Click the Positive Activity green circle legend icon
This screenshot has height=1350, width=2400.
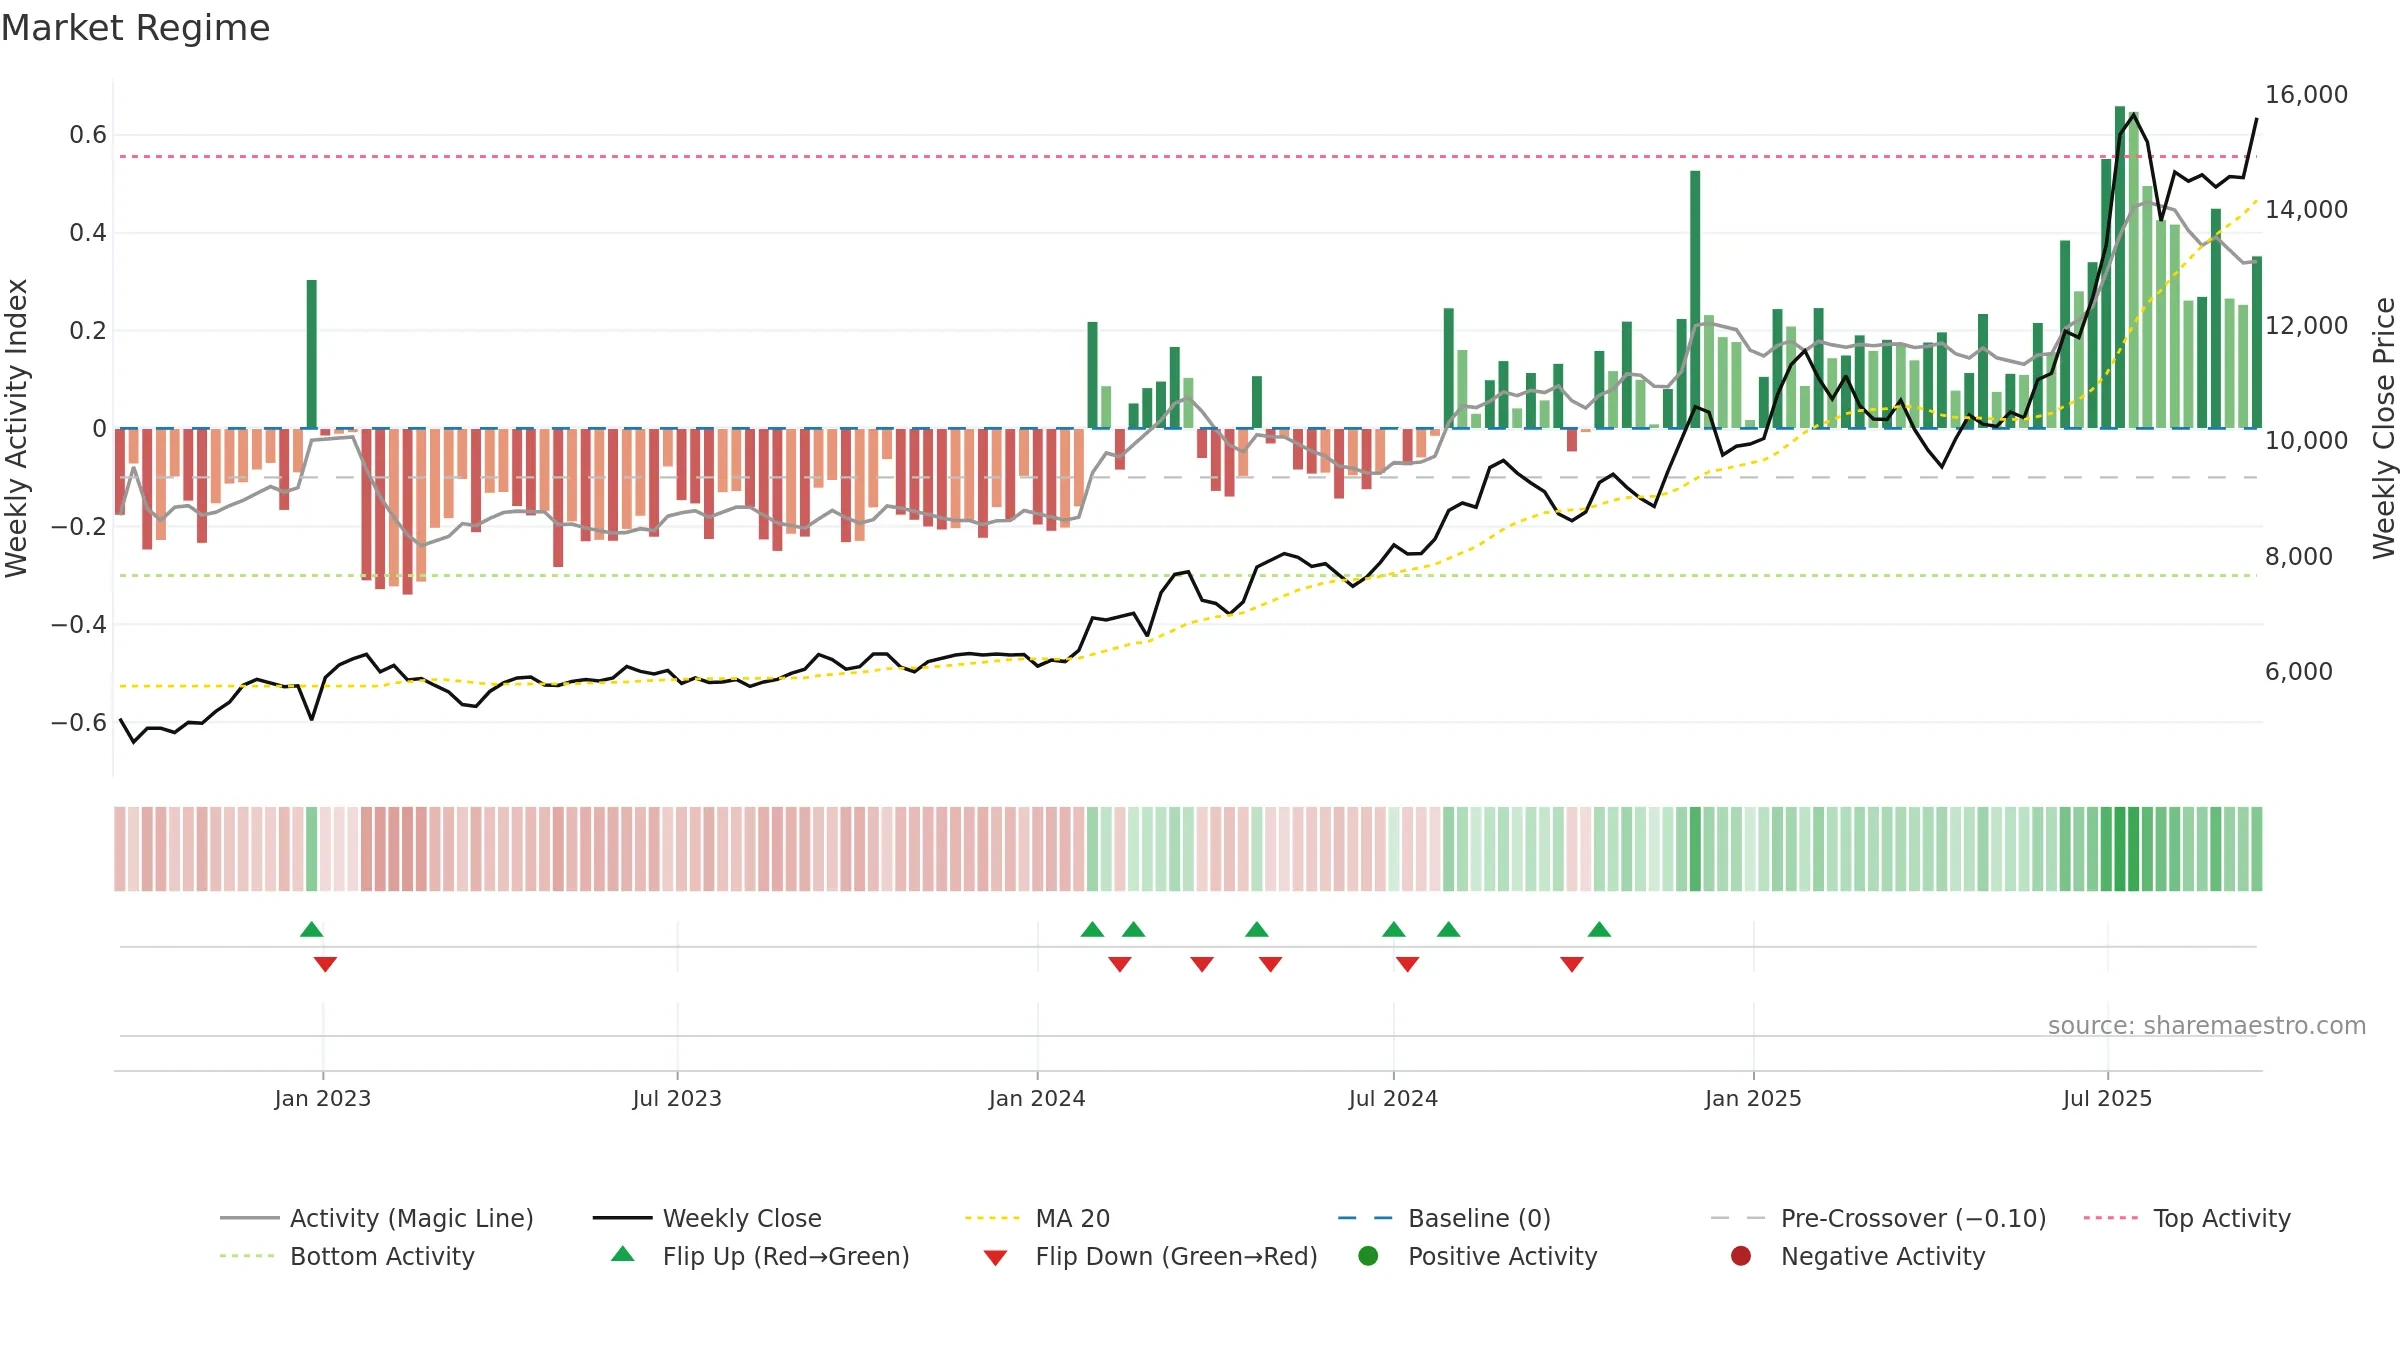click(1369, 1256)
